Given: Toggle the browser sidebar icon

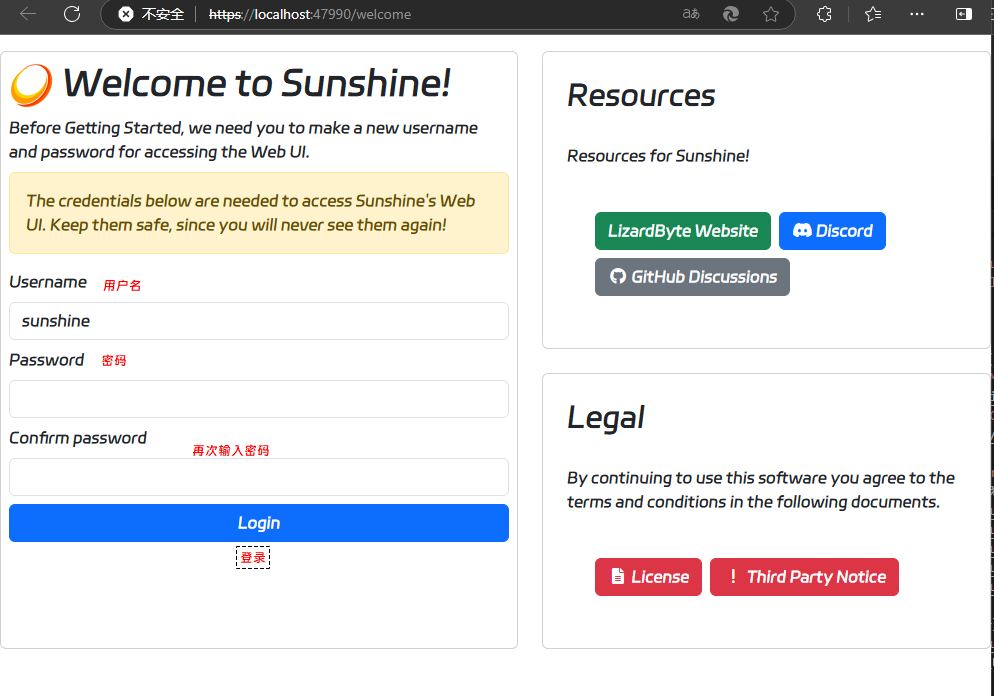Looking at the screenshot, I should [964, 14].
